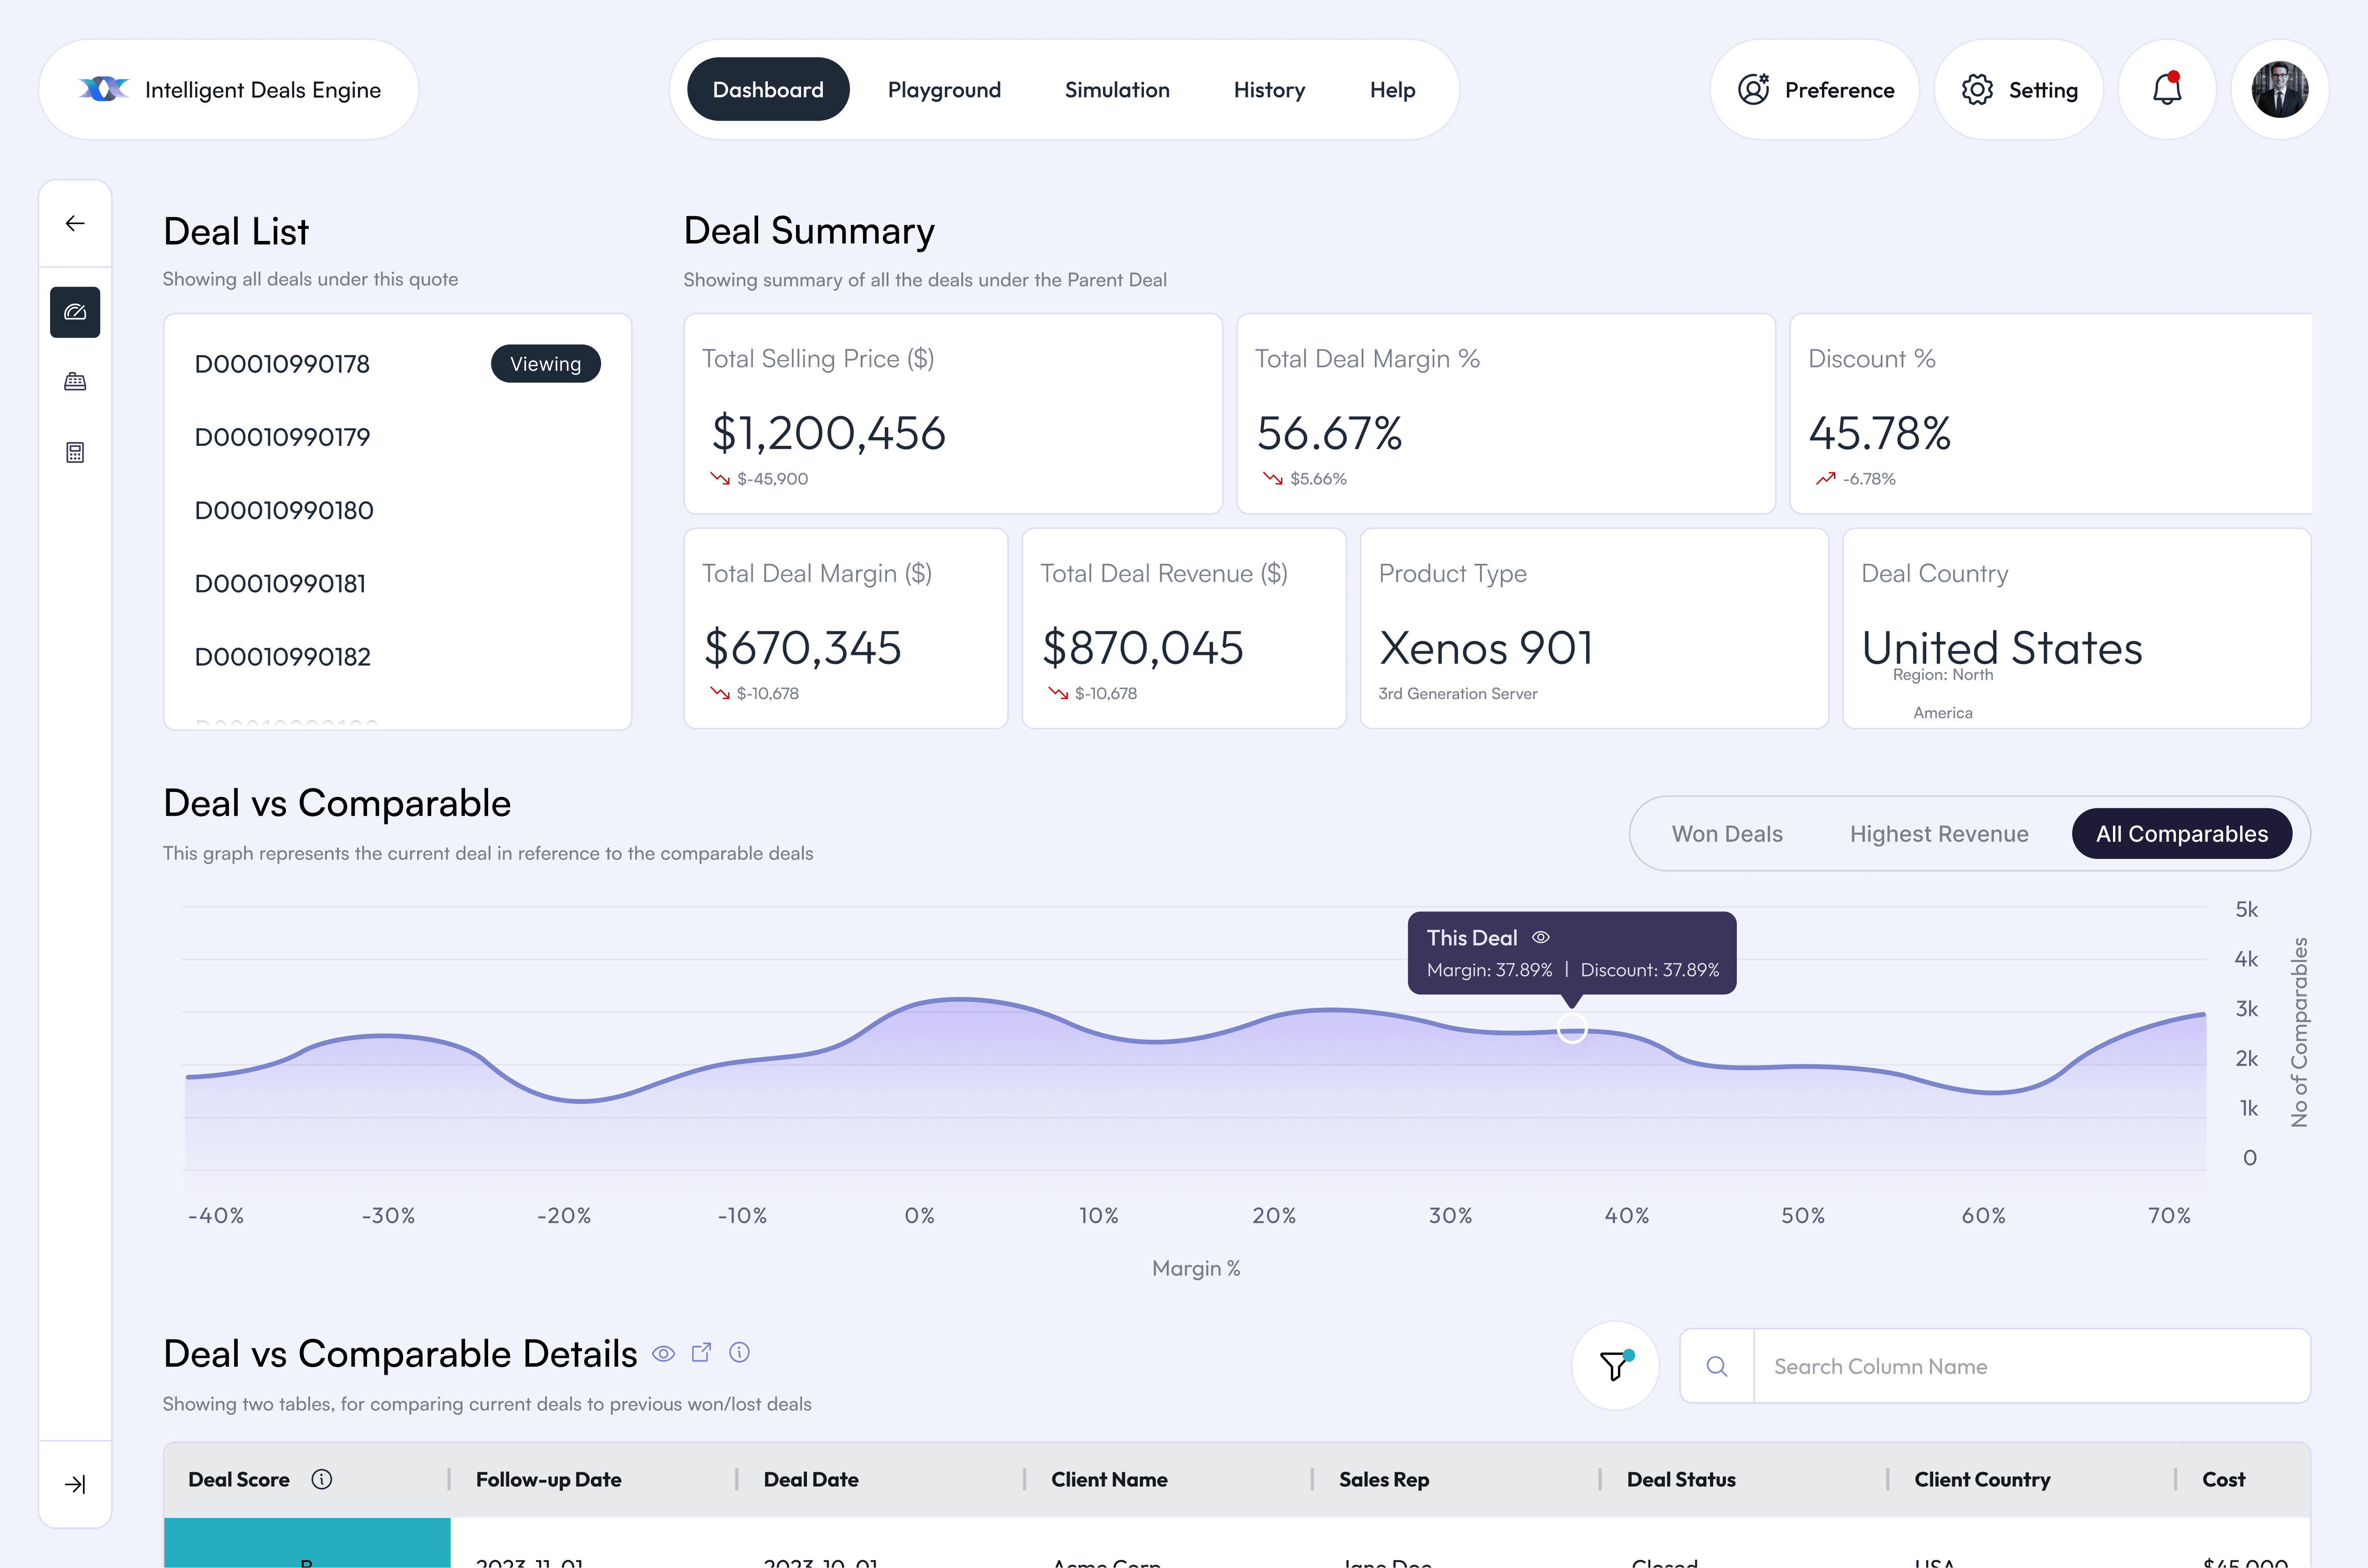Screen dimensions: 2368x1568
Task: Click the back arrow in sidebar
Action: pos(75,223)
